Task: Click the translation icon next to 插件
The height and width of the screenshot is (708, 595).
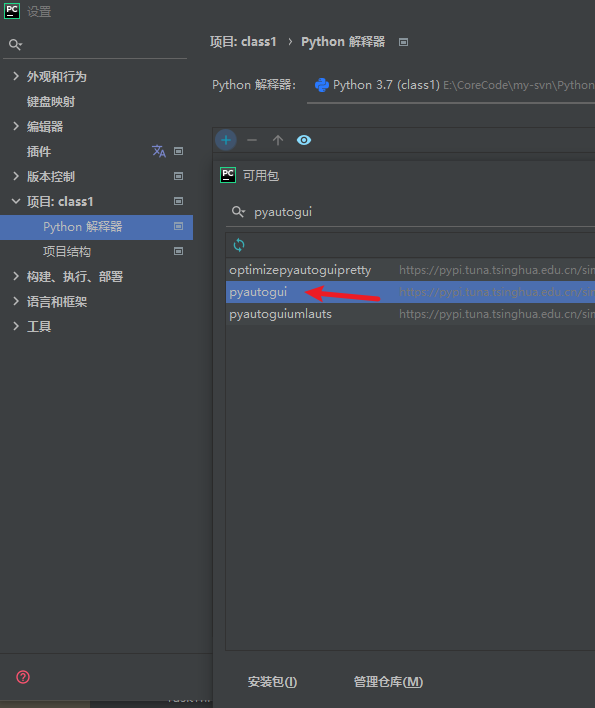Action: [158, 151]
